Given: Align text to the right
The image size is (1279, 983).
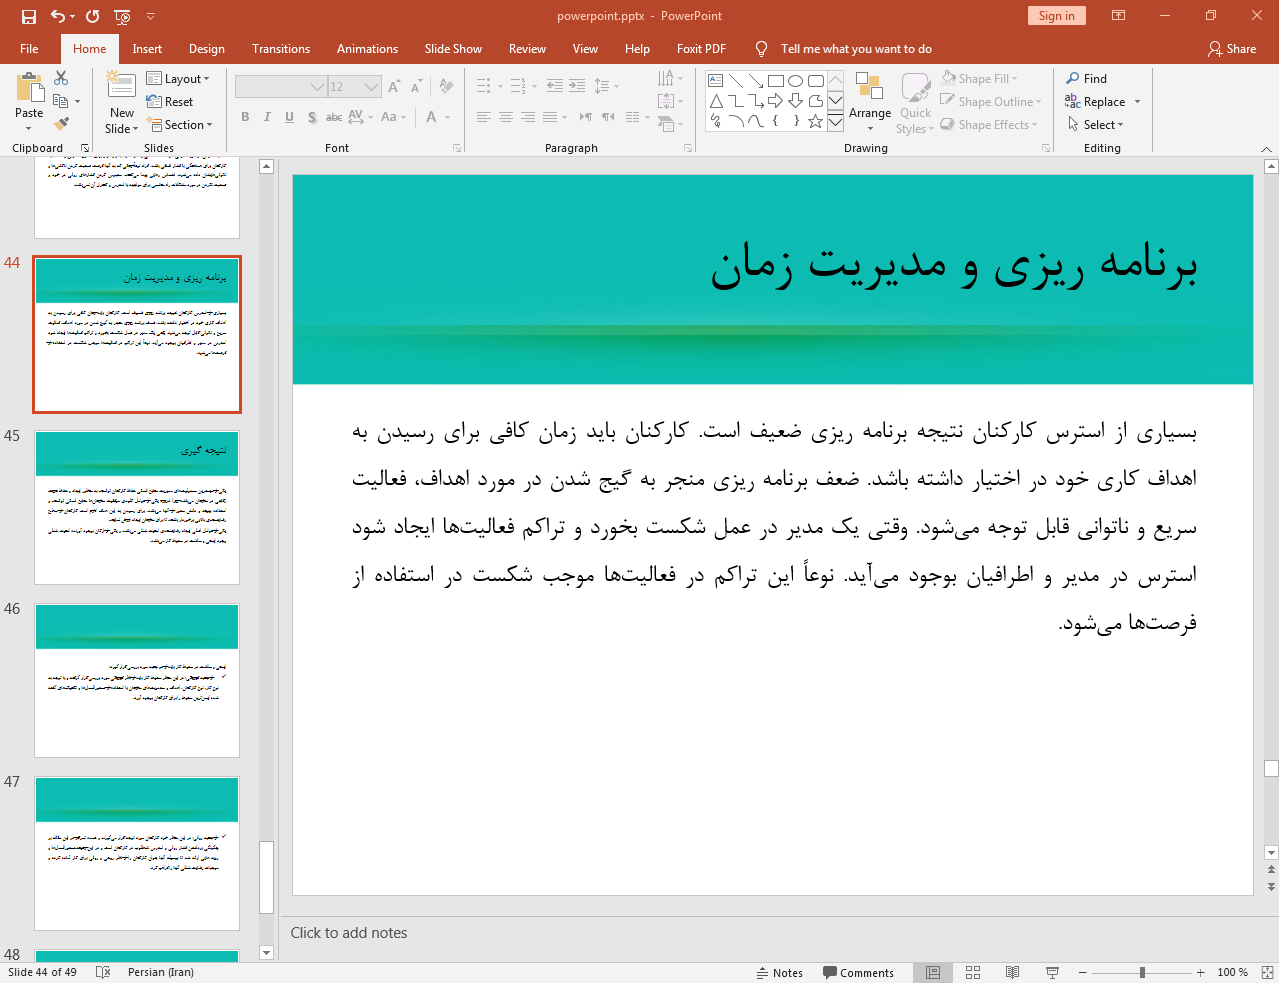Looking at the screenshot, I should [x=528, y=117].
